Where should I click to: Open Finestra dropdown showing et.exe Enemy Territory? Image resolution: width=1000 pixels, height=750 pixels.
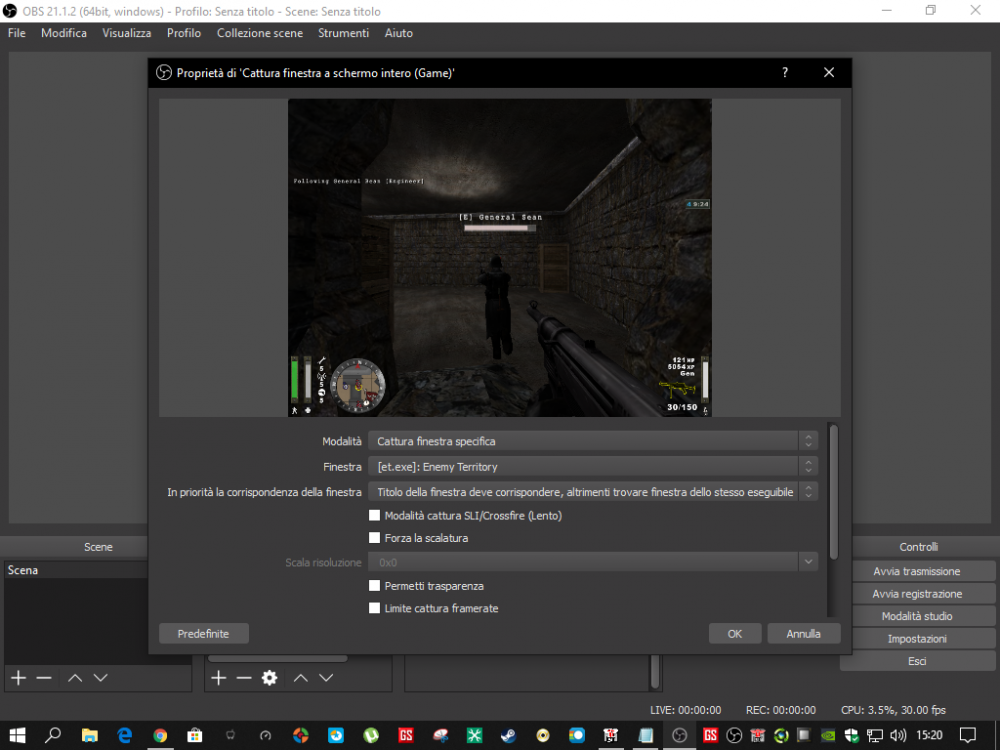pos(592,466)
